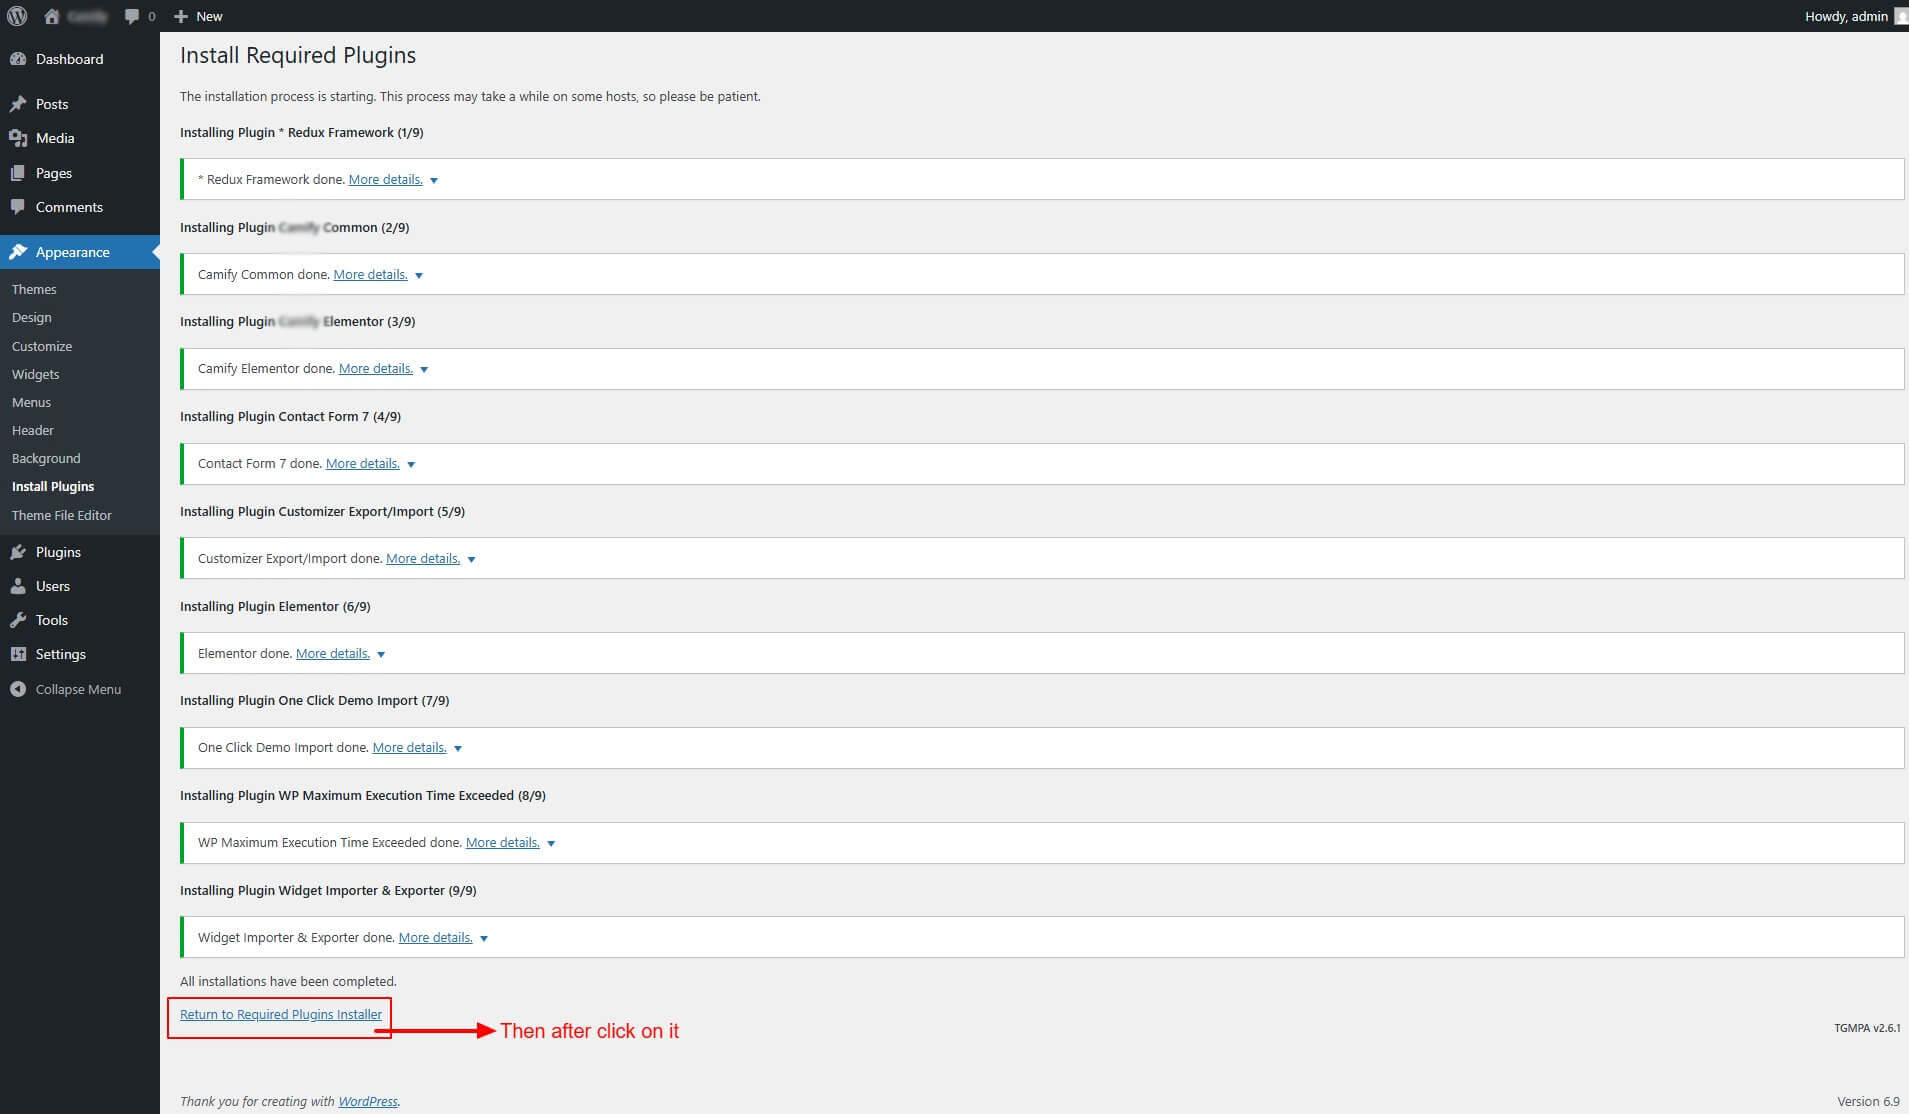1909x1114 pixels.
Task: Open More details for Elementor done
Action: click(333, 653)
